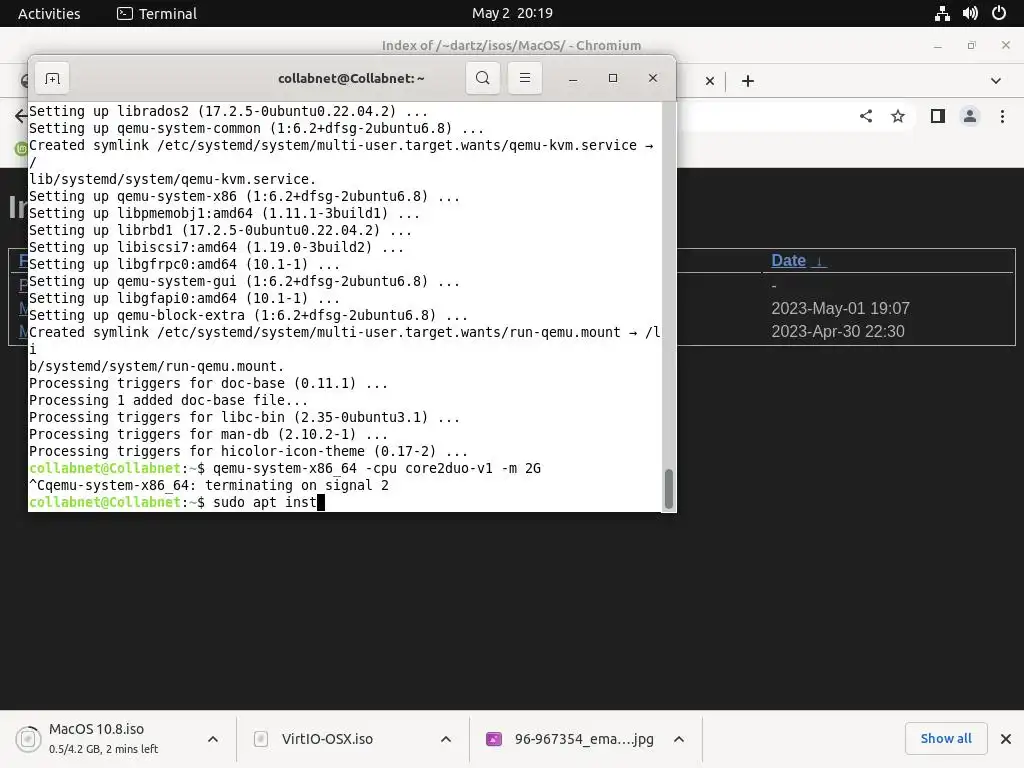The image size is (1024, 768).
Task: Open the Chromium three-dot menu
Action: tap(1002, 116)
